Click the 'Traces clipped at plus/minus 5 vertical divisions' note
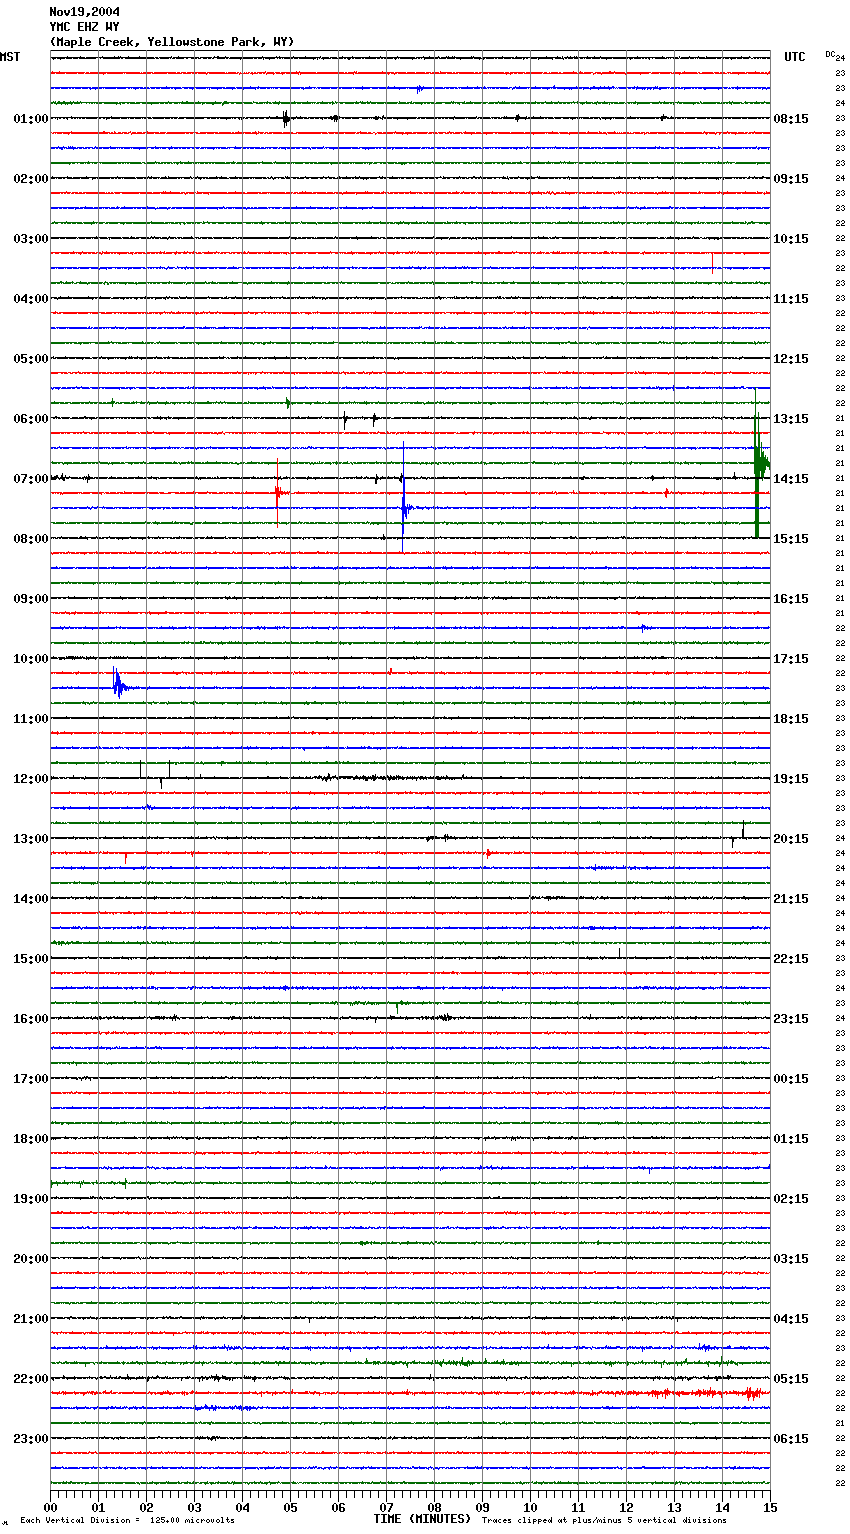 click(604, 1521)
